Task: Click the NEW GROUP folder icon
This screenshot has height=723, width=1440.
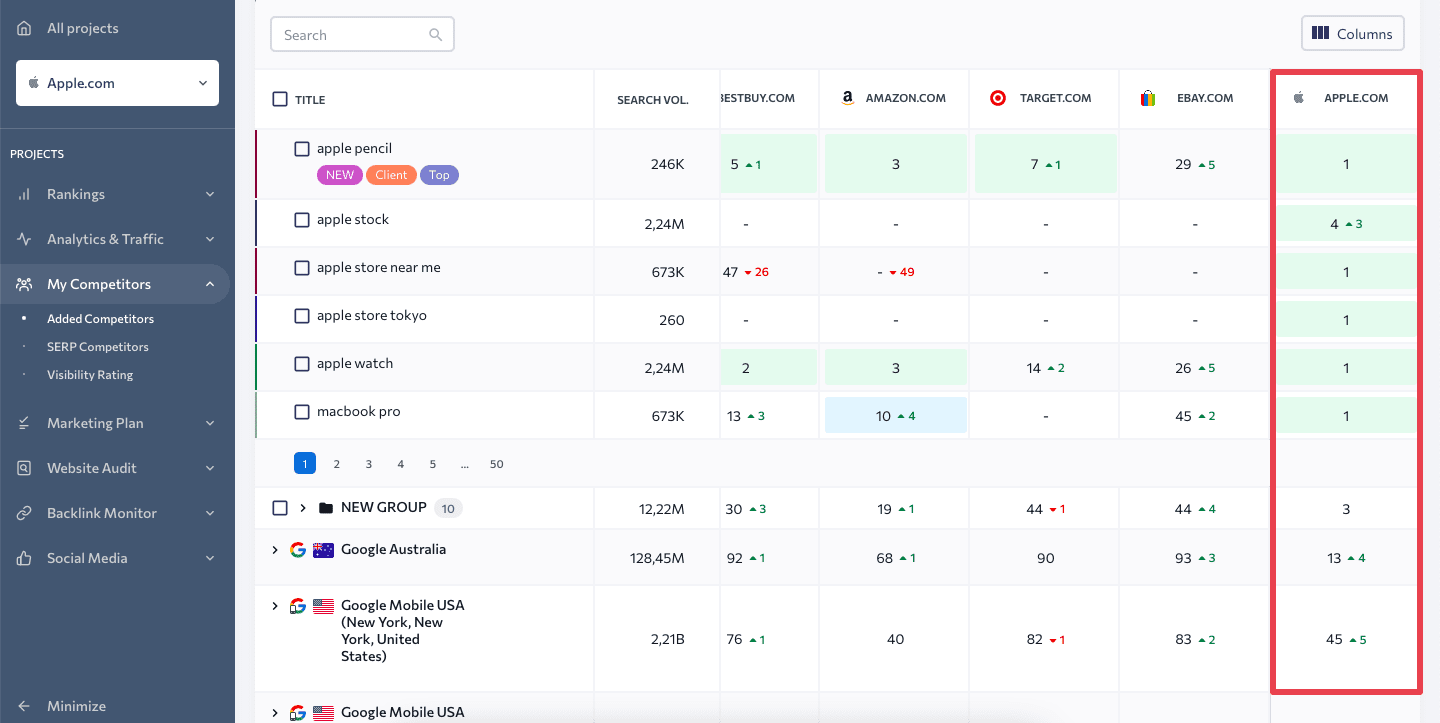Action: point(325,508)
